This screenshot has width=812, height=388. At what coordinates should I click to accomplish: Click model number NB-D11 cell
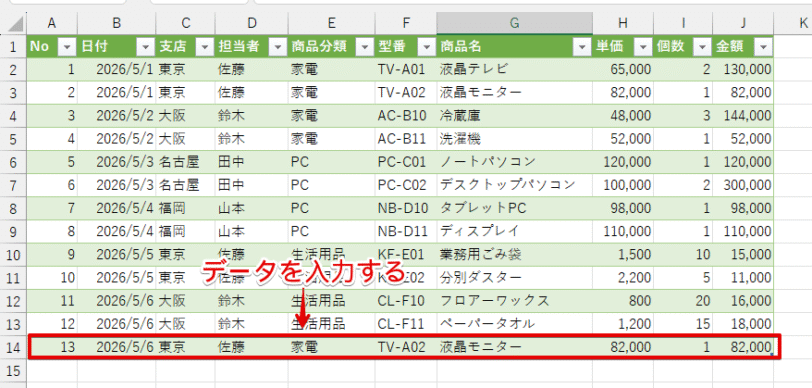406,231
